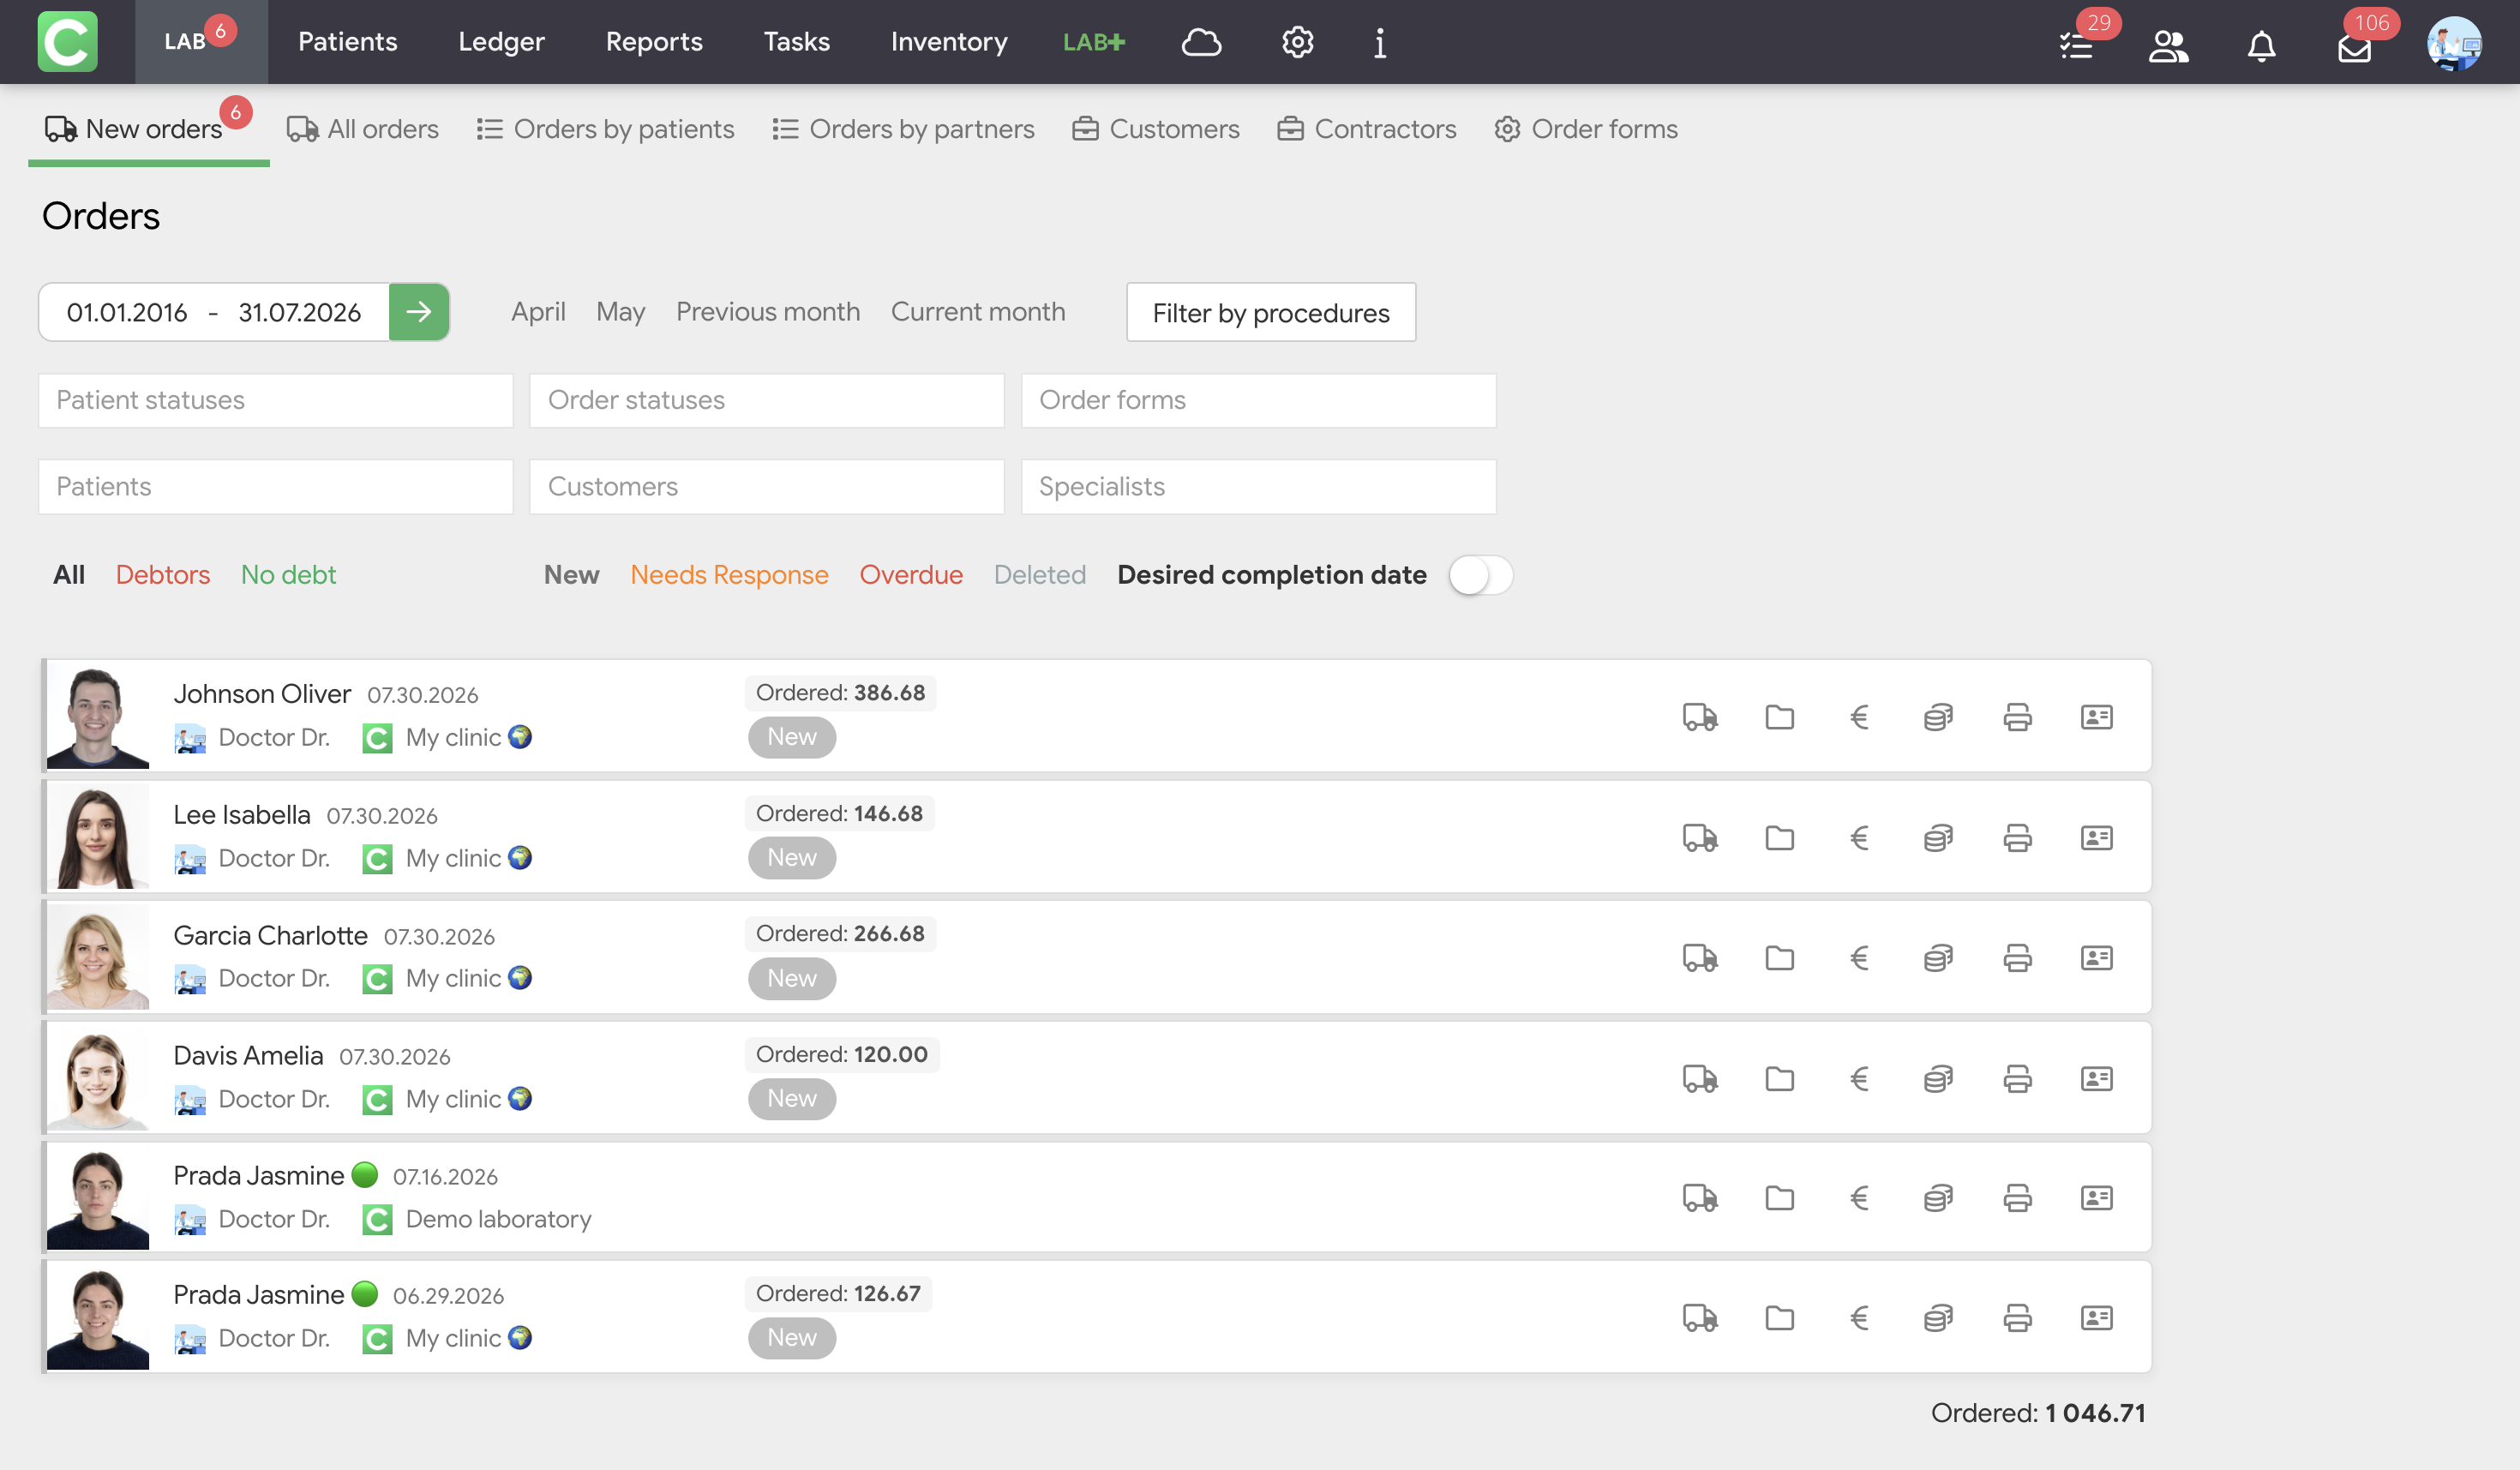
Task: Open patient name Davis Amelia
Action: (248, 1055)
